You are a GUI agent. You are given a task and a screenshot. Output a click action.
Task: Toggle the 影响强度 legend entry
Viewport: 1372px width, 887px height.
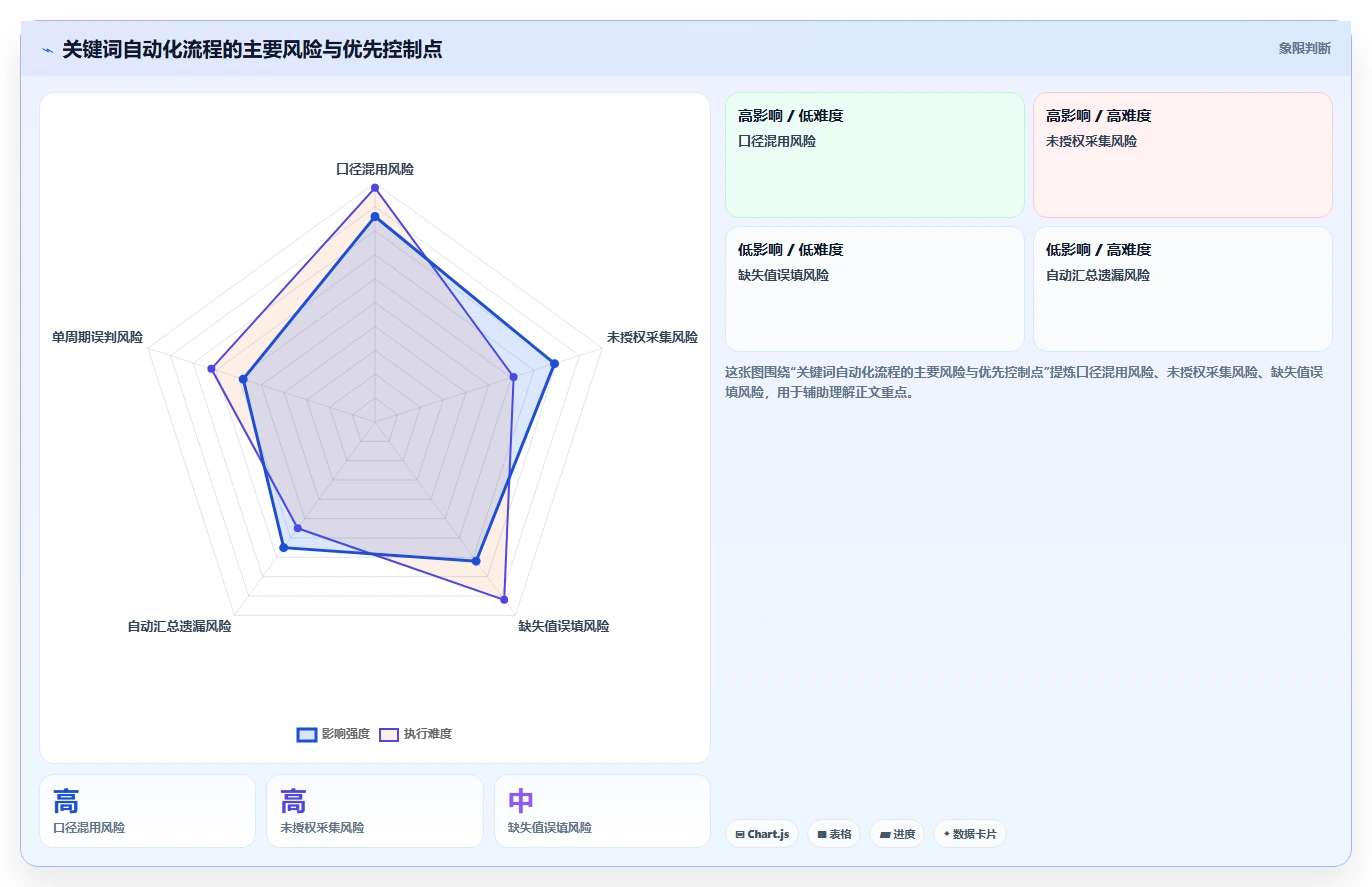[334, 734]
